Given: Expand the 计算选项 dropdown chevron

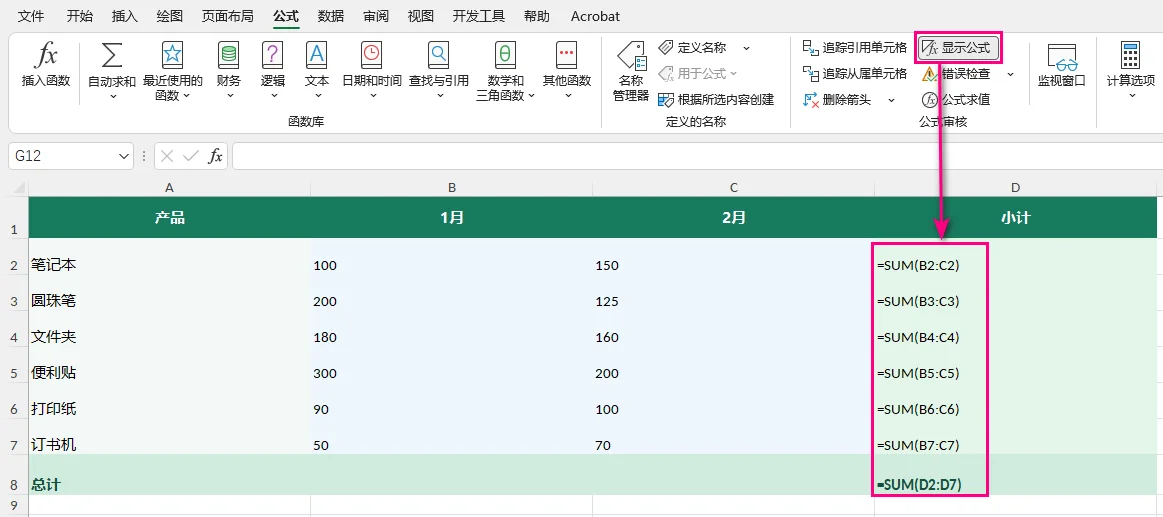Looking at the screenshot, I should [1131, 96].
